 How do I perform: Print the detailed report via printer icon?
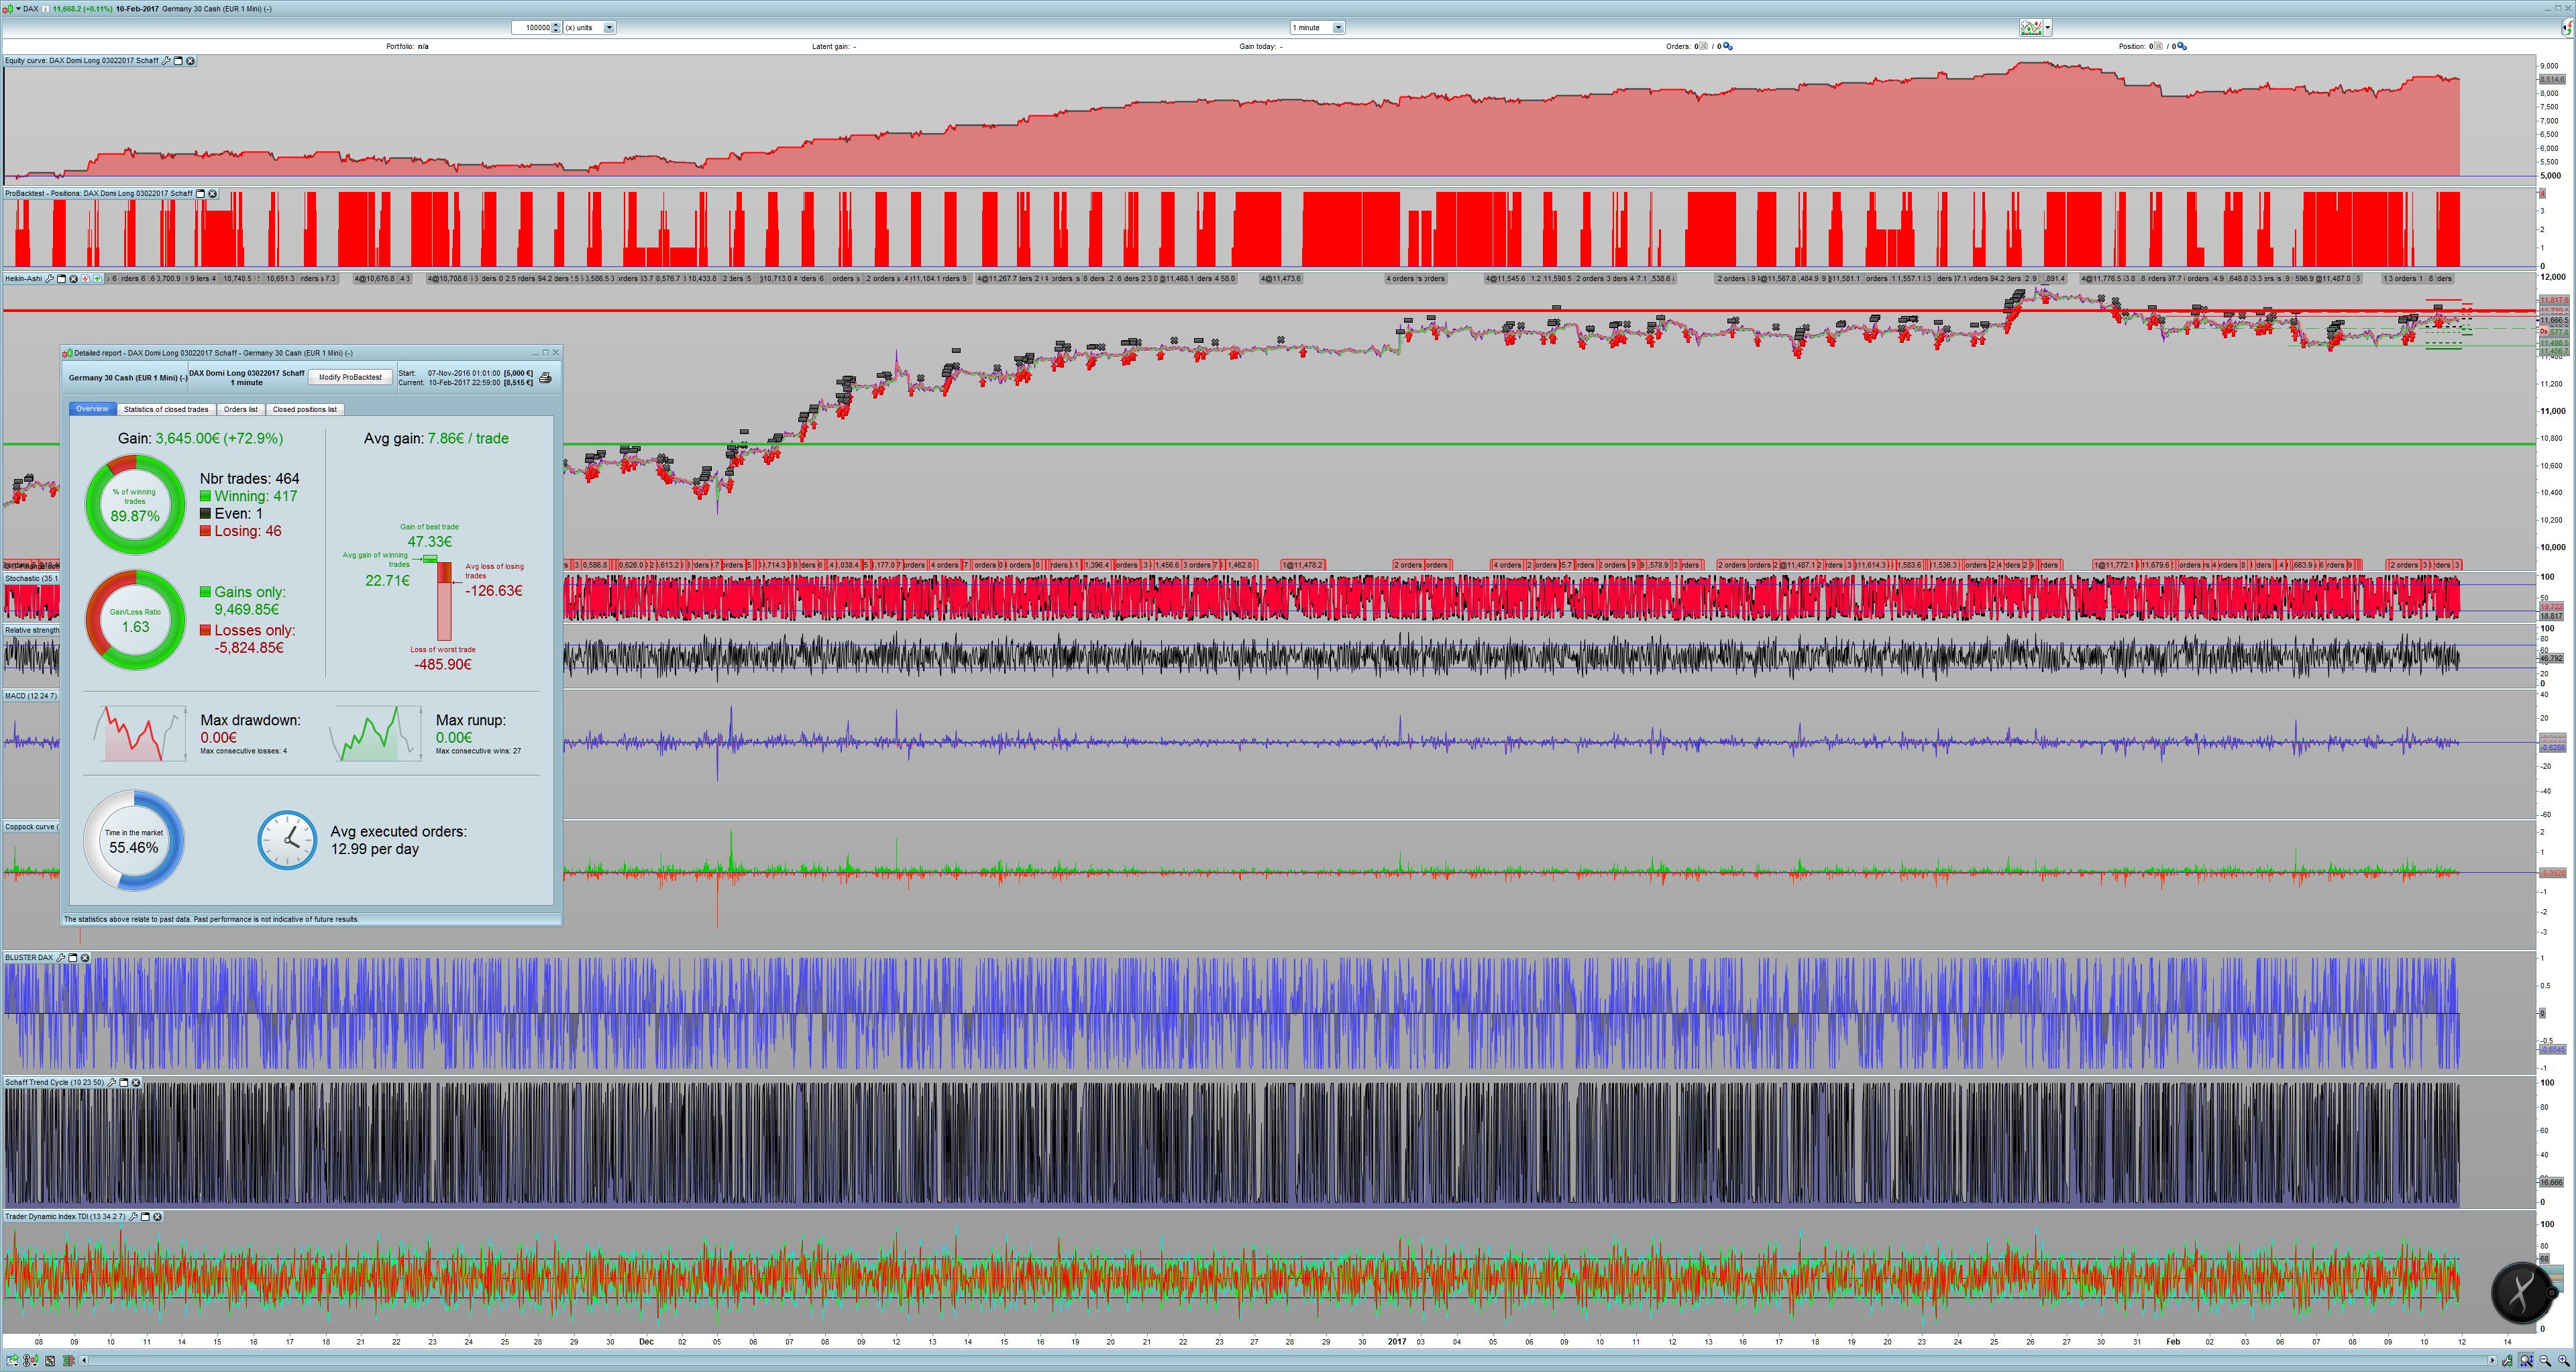(545, 378)
